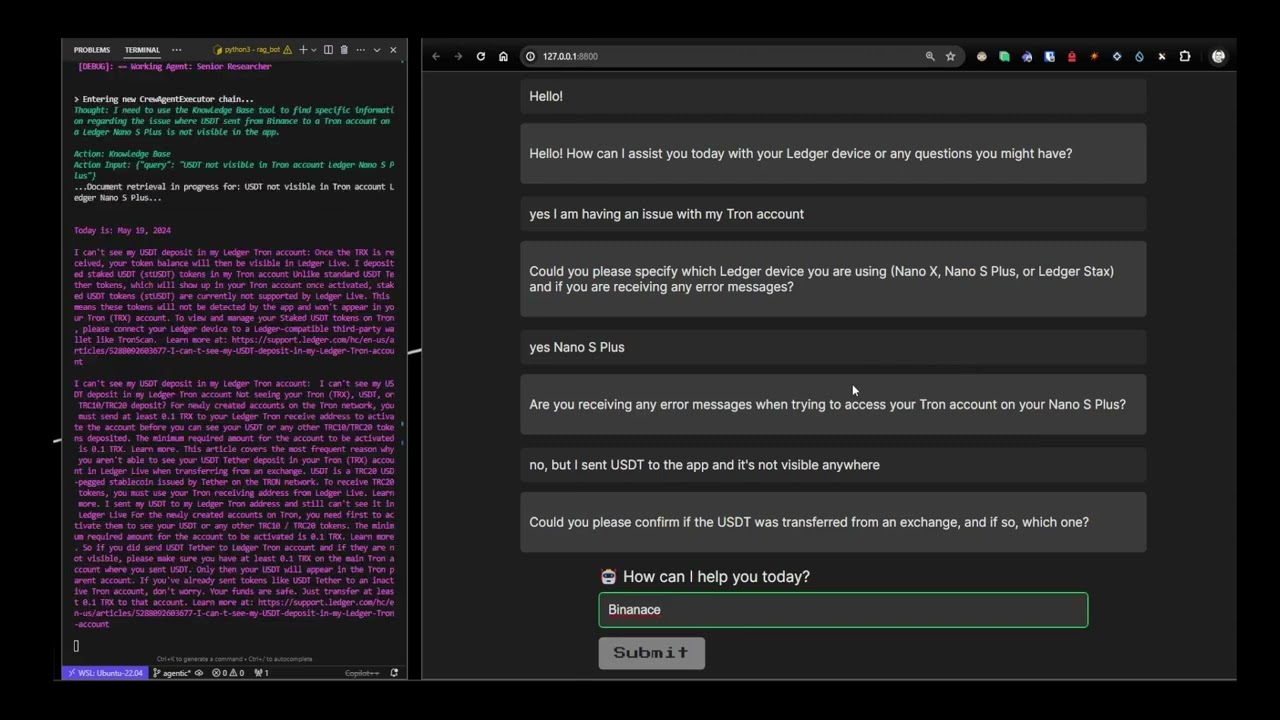Select the 'yes Nano S Plus' message
Screen dimensions: 1280x720
(833, 347)
